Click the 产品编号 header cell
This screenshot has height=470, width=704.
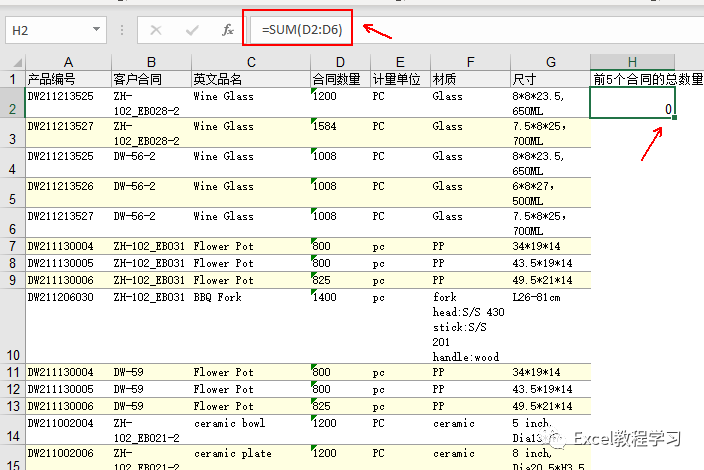coord(68,79)
